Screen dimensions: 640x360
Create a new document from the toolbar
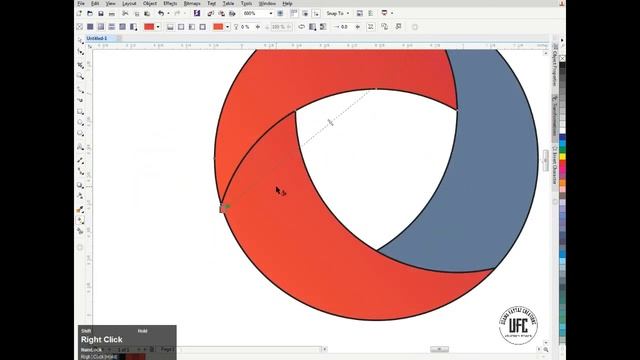pos(79,13)
